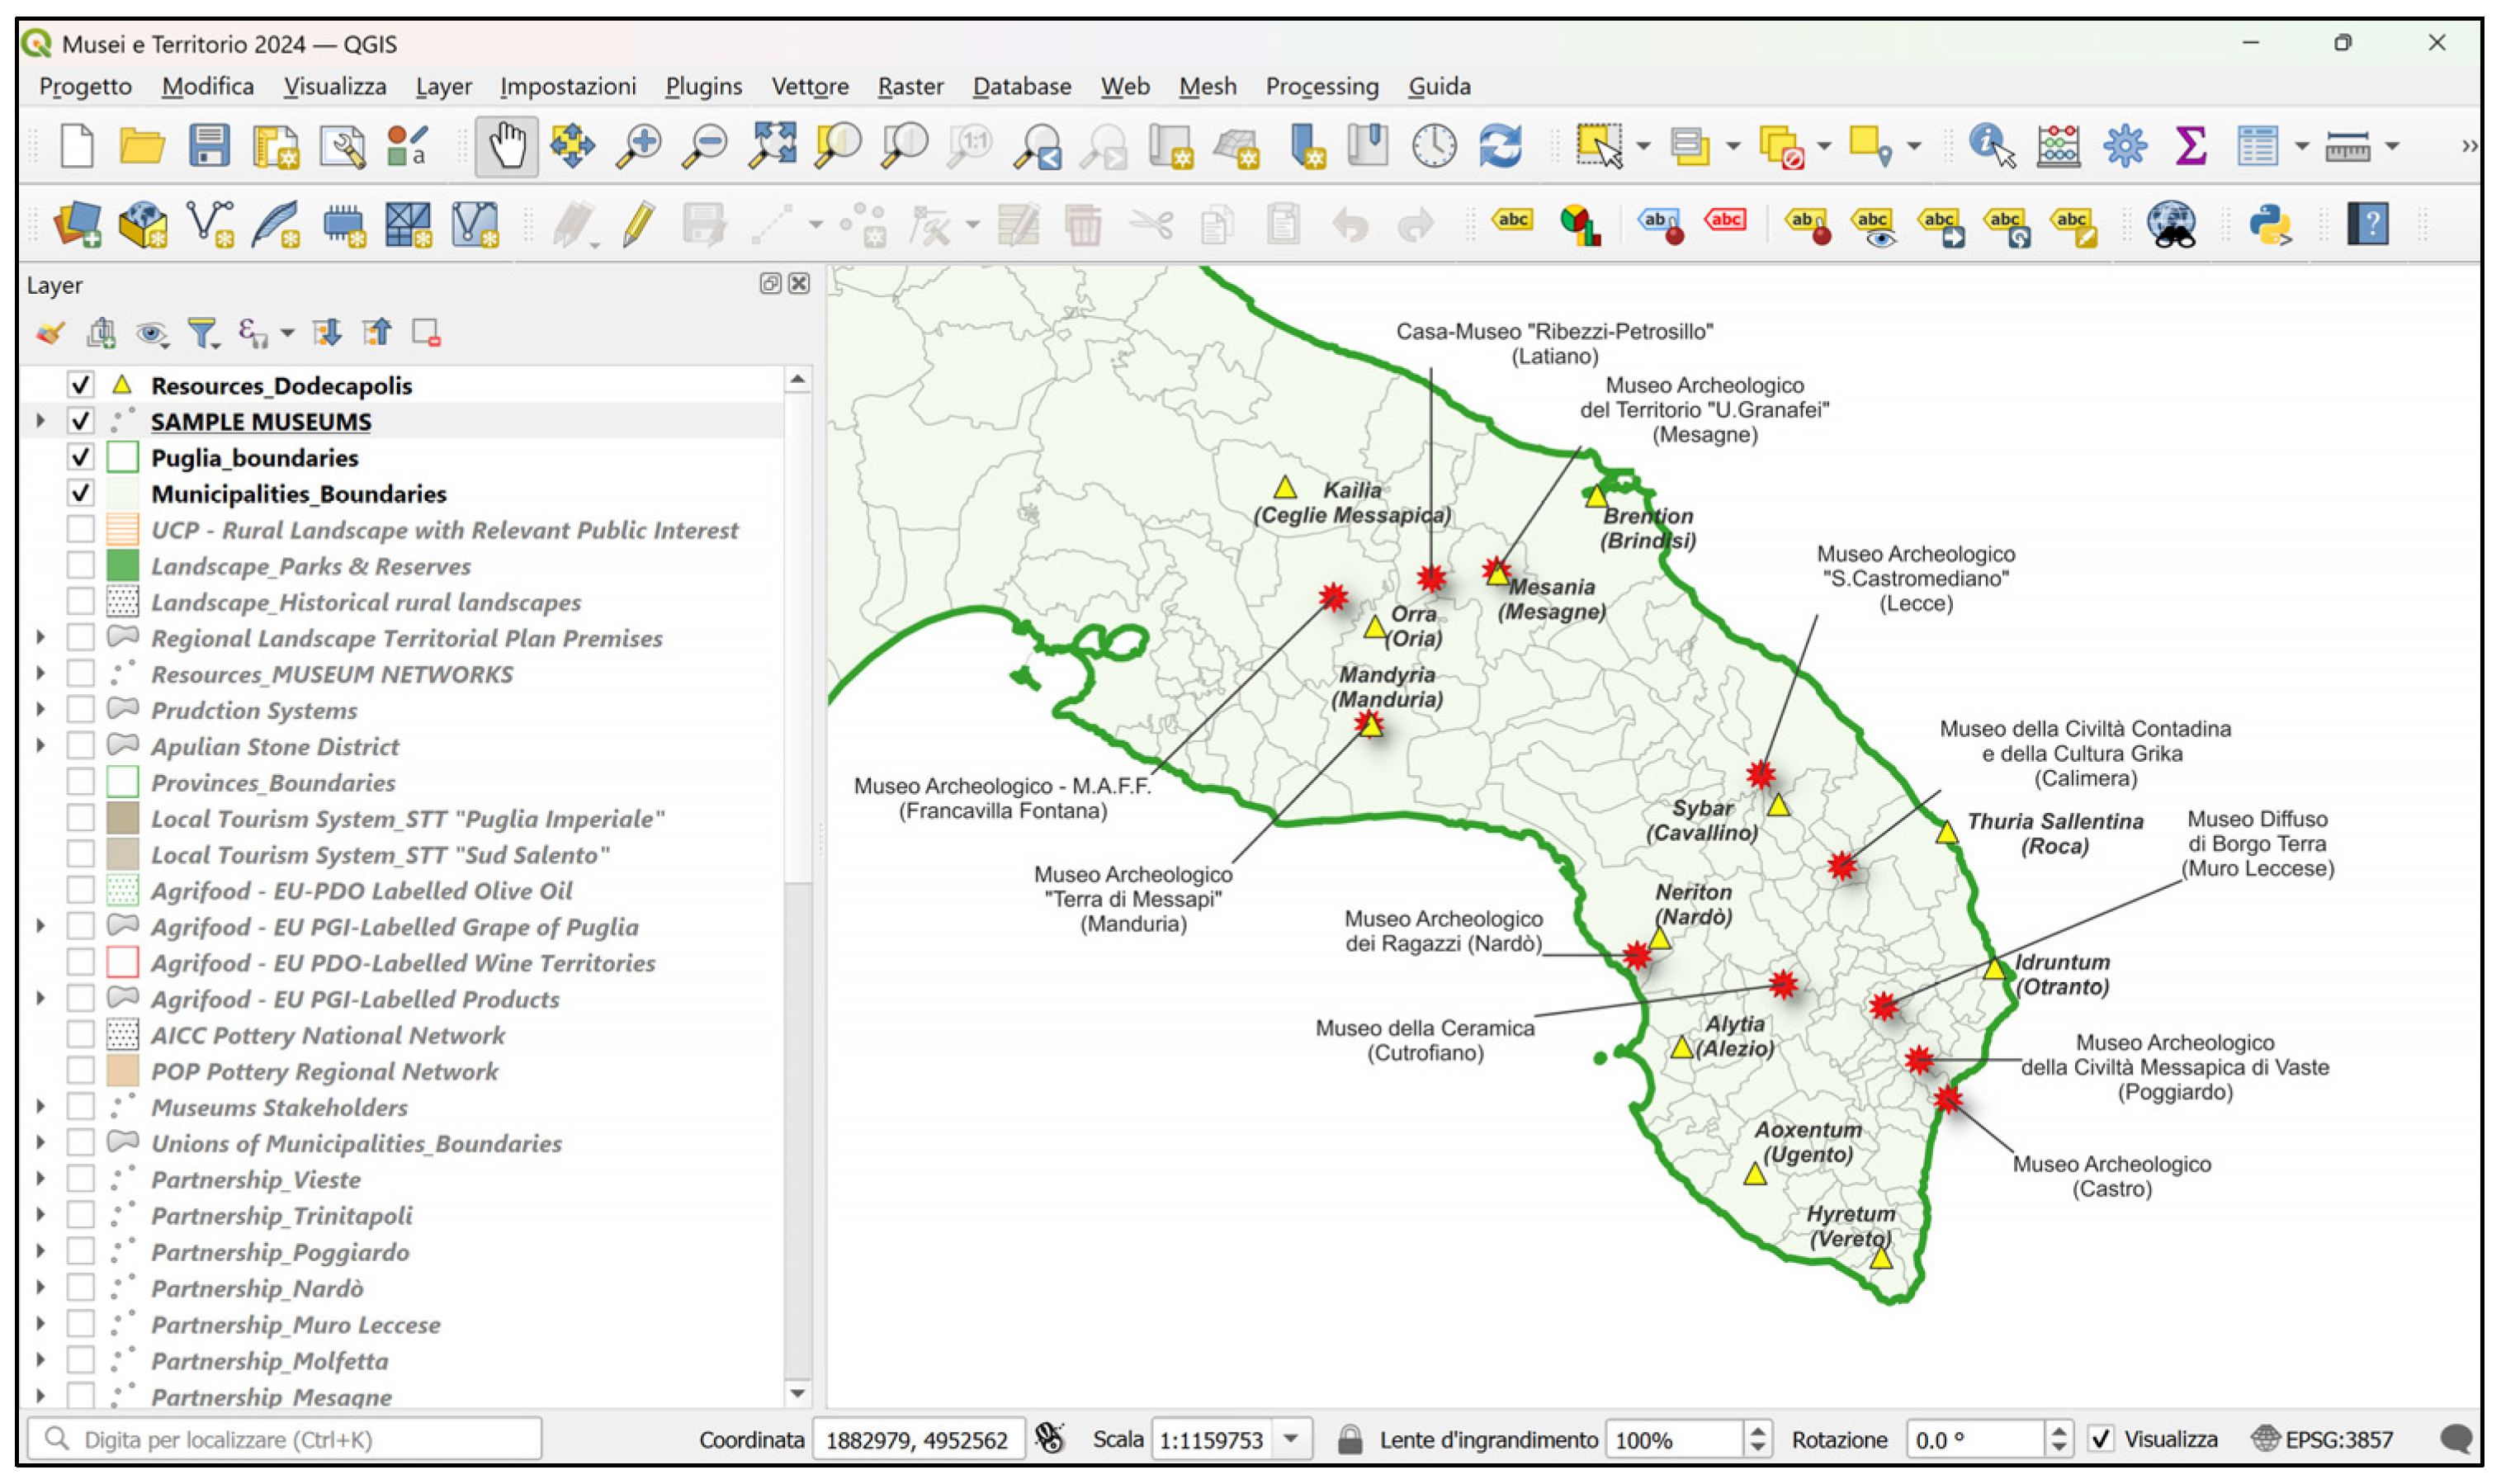Click the filter legend funnel icon
2501x1484 pixels.
pos(203,333)
